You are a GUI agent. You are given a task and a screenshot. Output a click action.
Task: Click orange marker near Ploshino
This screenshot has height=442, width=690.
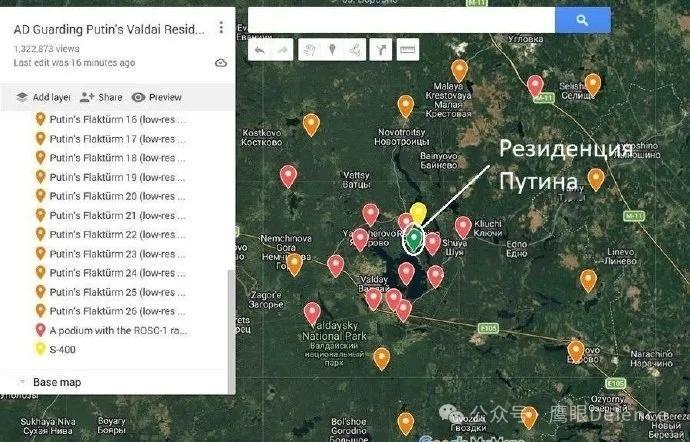click(x=596, y=179)
